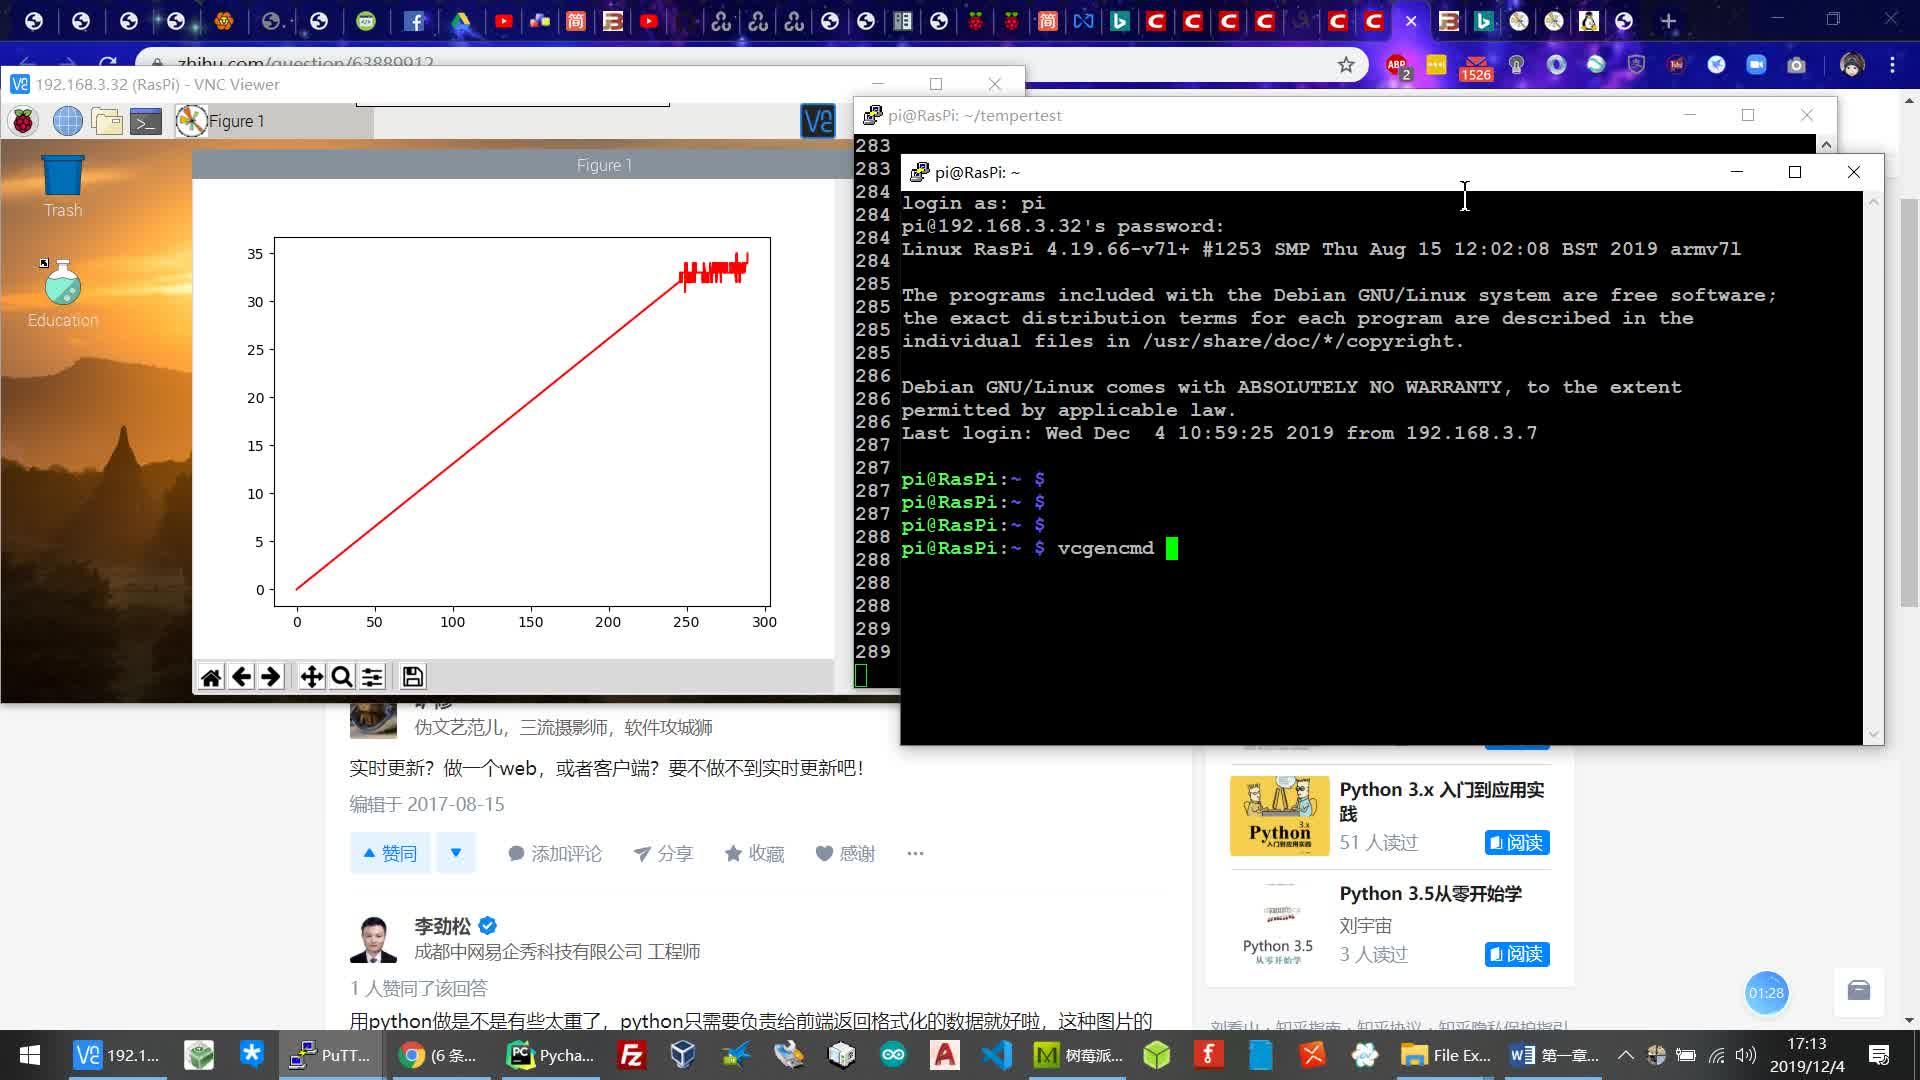
Task: Click 添加评论 to add a comment
Action: point(555,853)
